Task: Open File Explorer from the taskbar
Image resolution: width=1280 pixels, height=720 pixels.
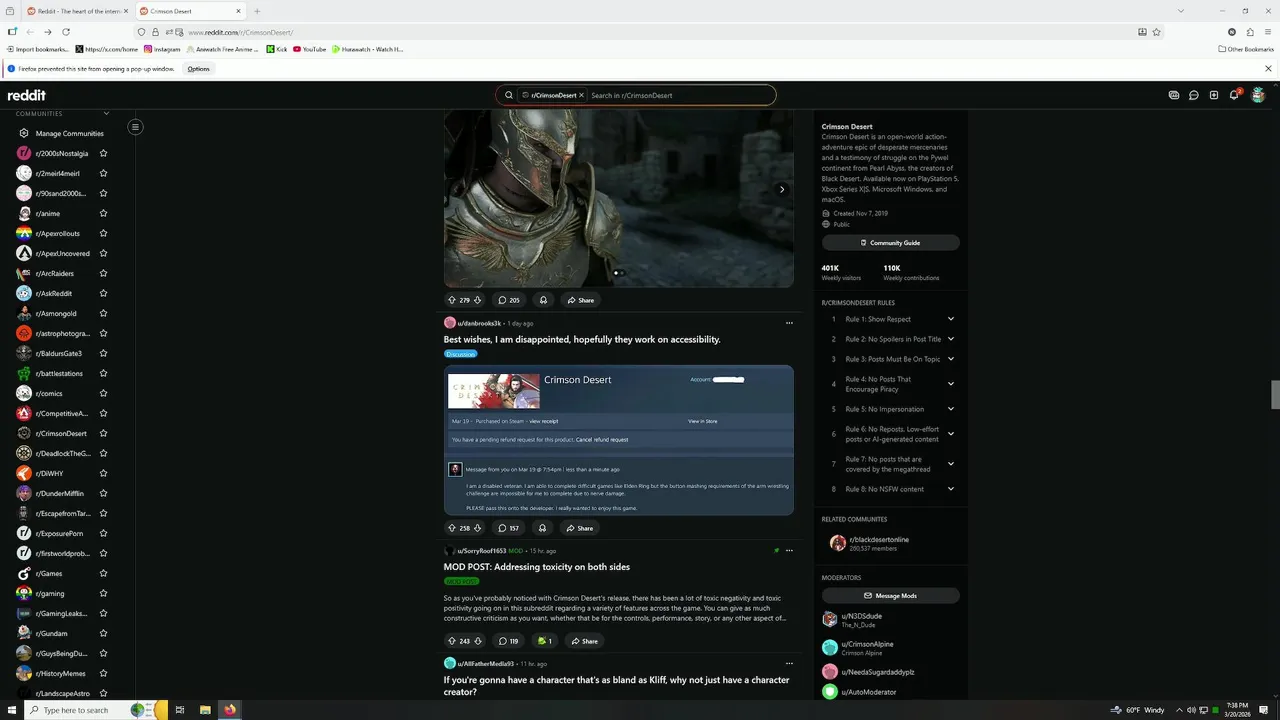Action: pyautogui.click(x=205, y=710)
